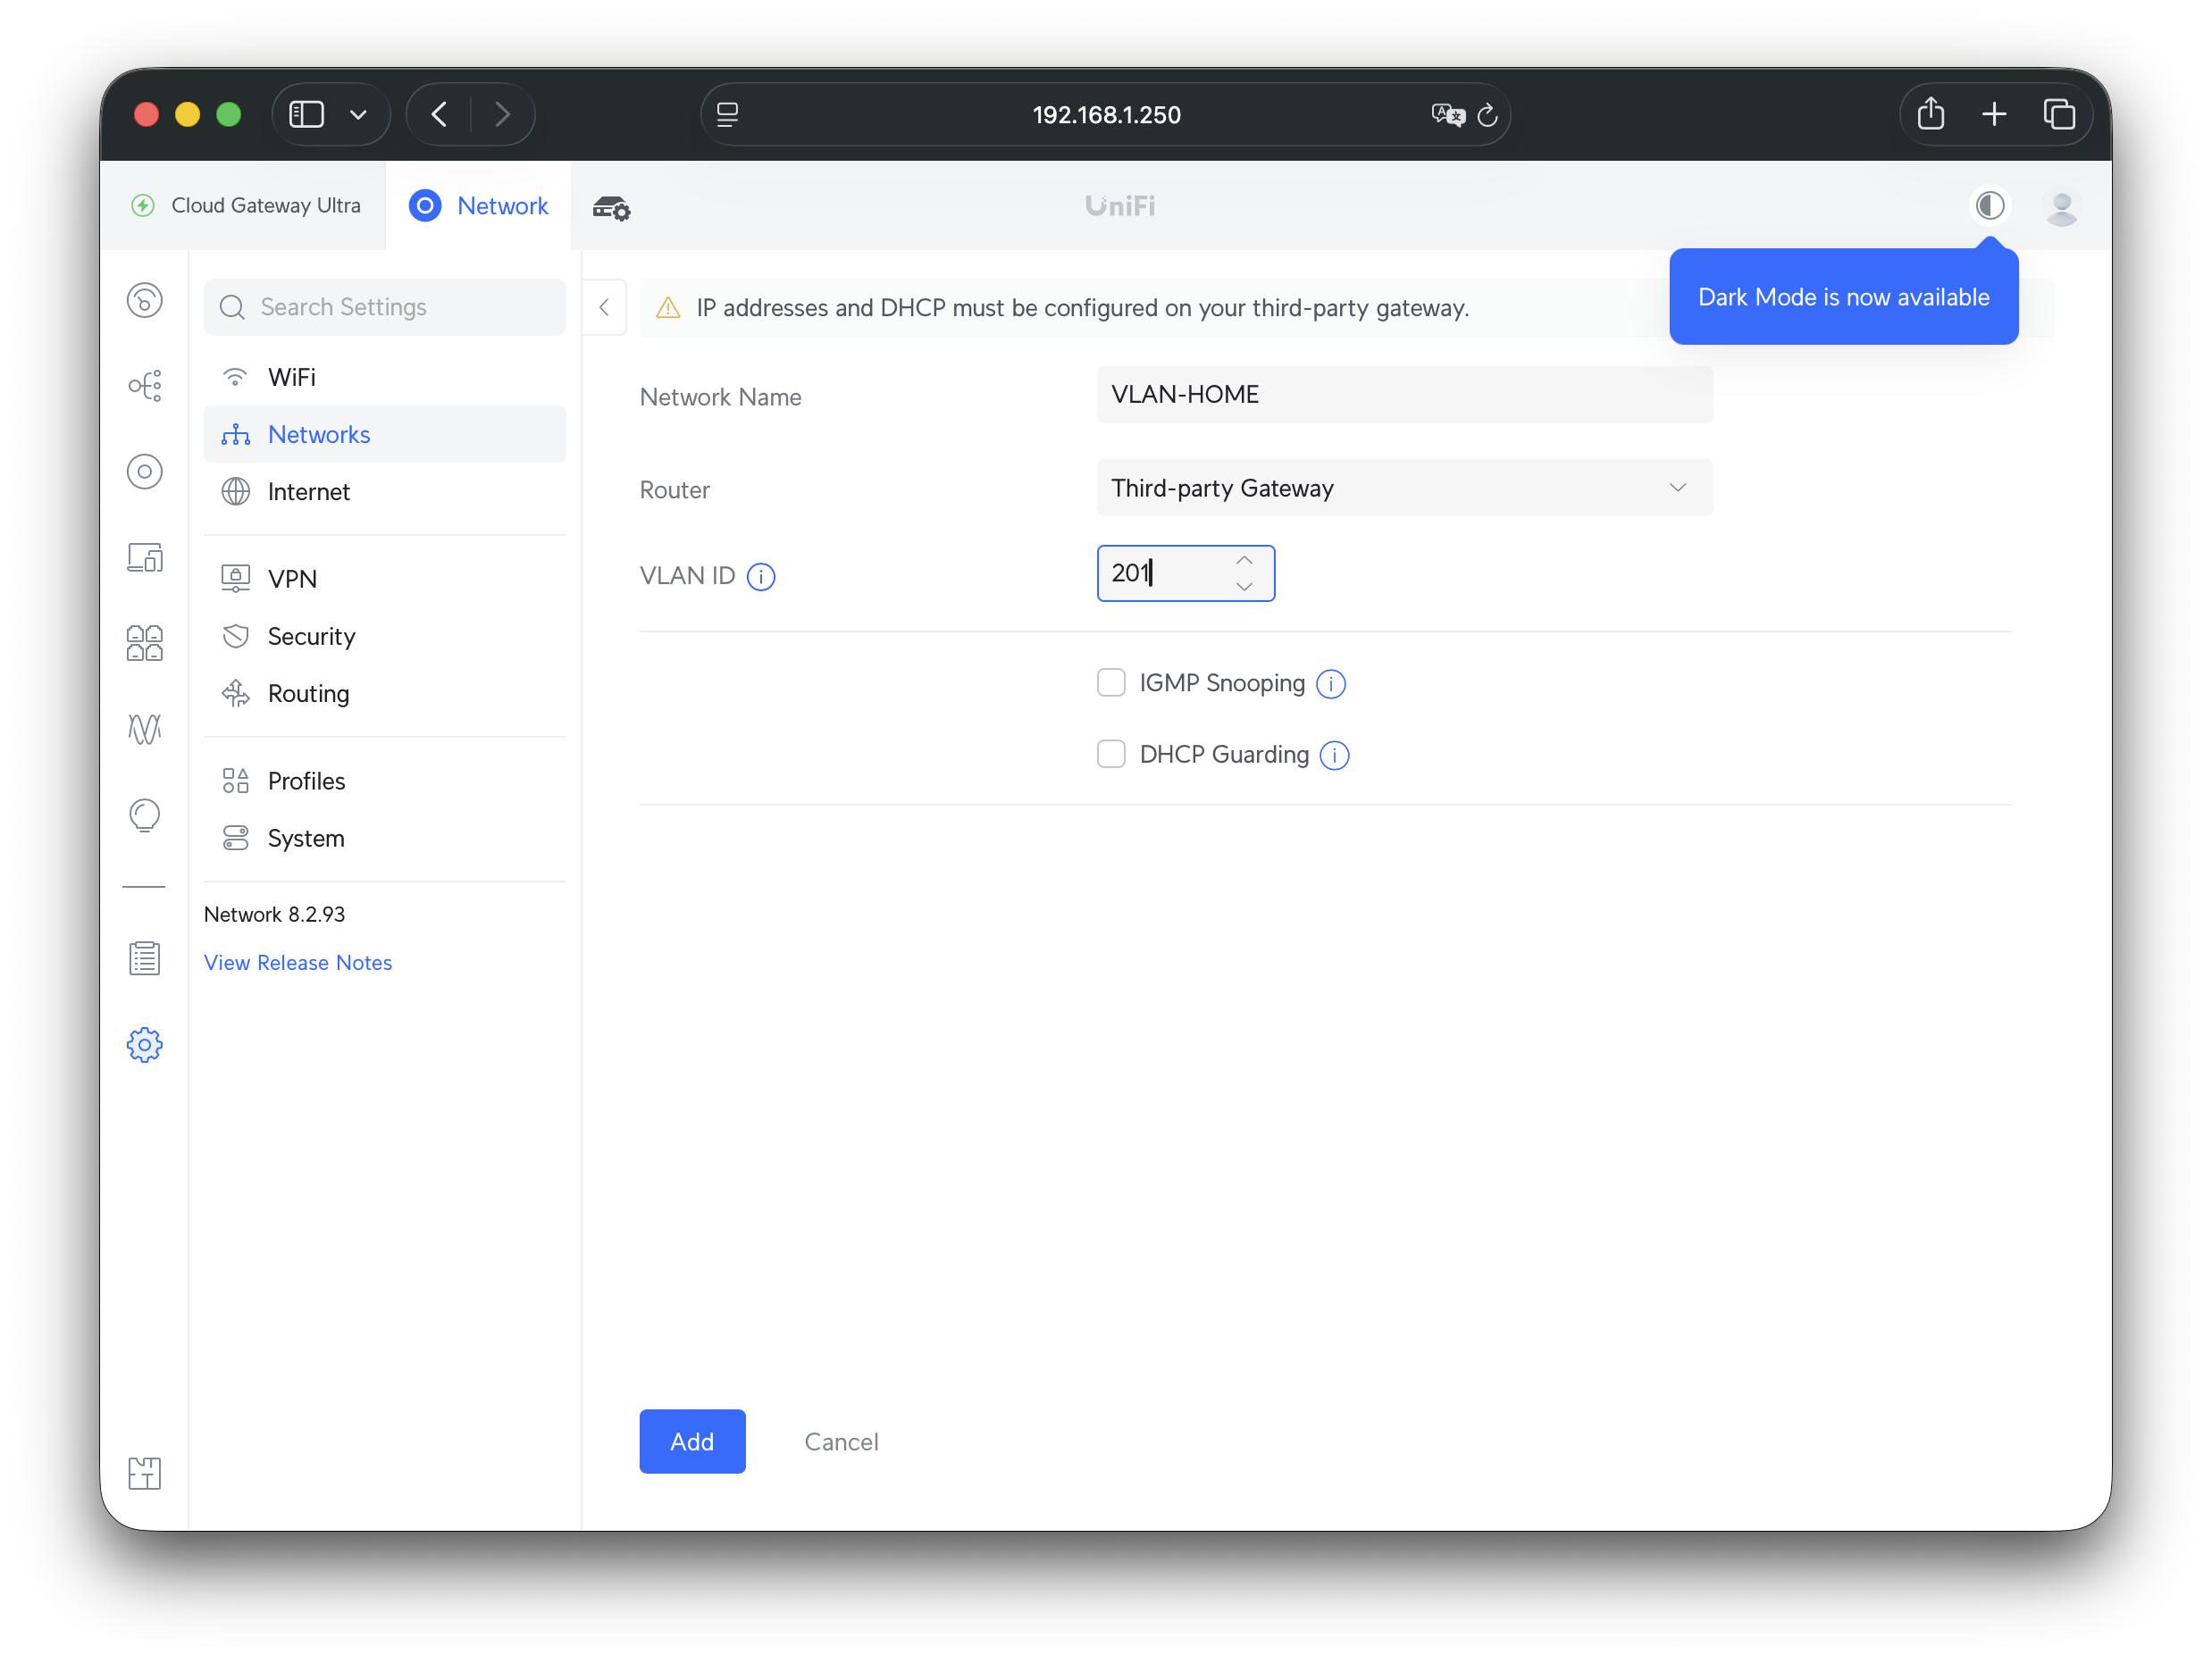Open the Logs list icon in sidebar
The width and height of the screenshot is (2212, 1663).
[144, 958]
